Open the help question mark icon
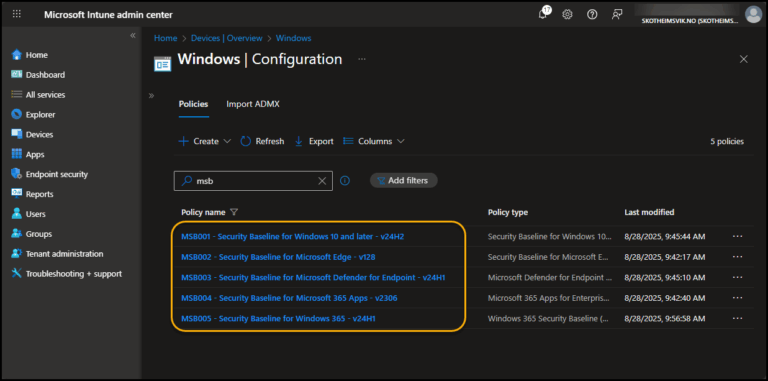Viewport: 768px width, 381px height. click(x=592, y=15)
